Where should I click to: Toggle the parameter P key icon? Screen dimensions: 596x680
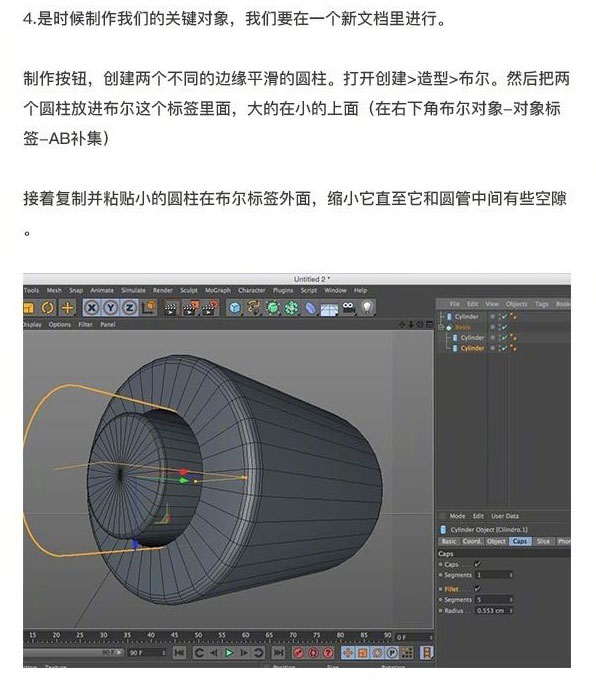[392, 652]
